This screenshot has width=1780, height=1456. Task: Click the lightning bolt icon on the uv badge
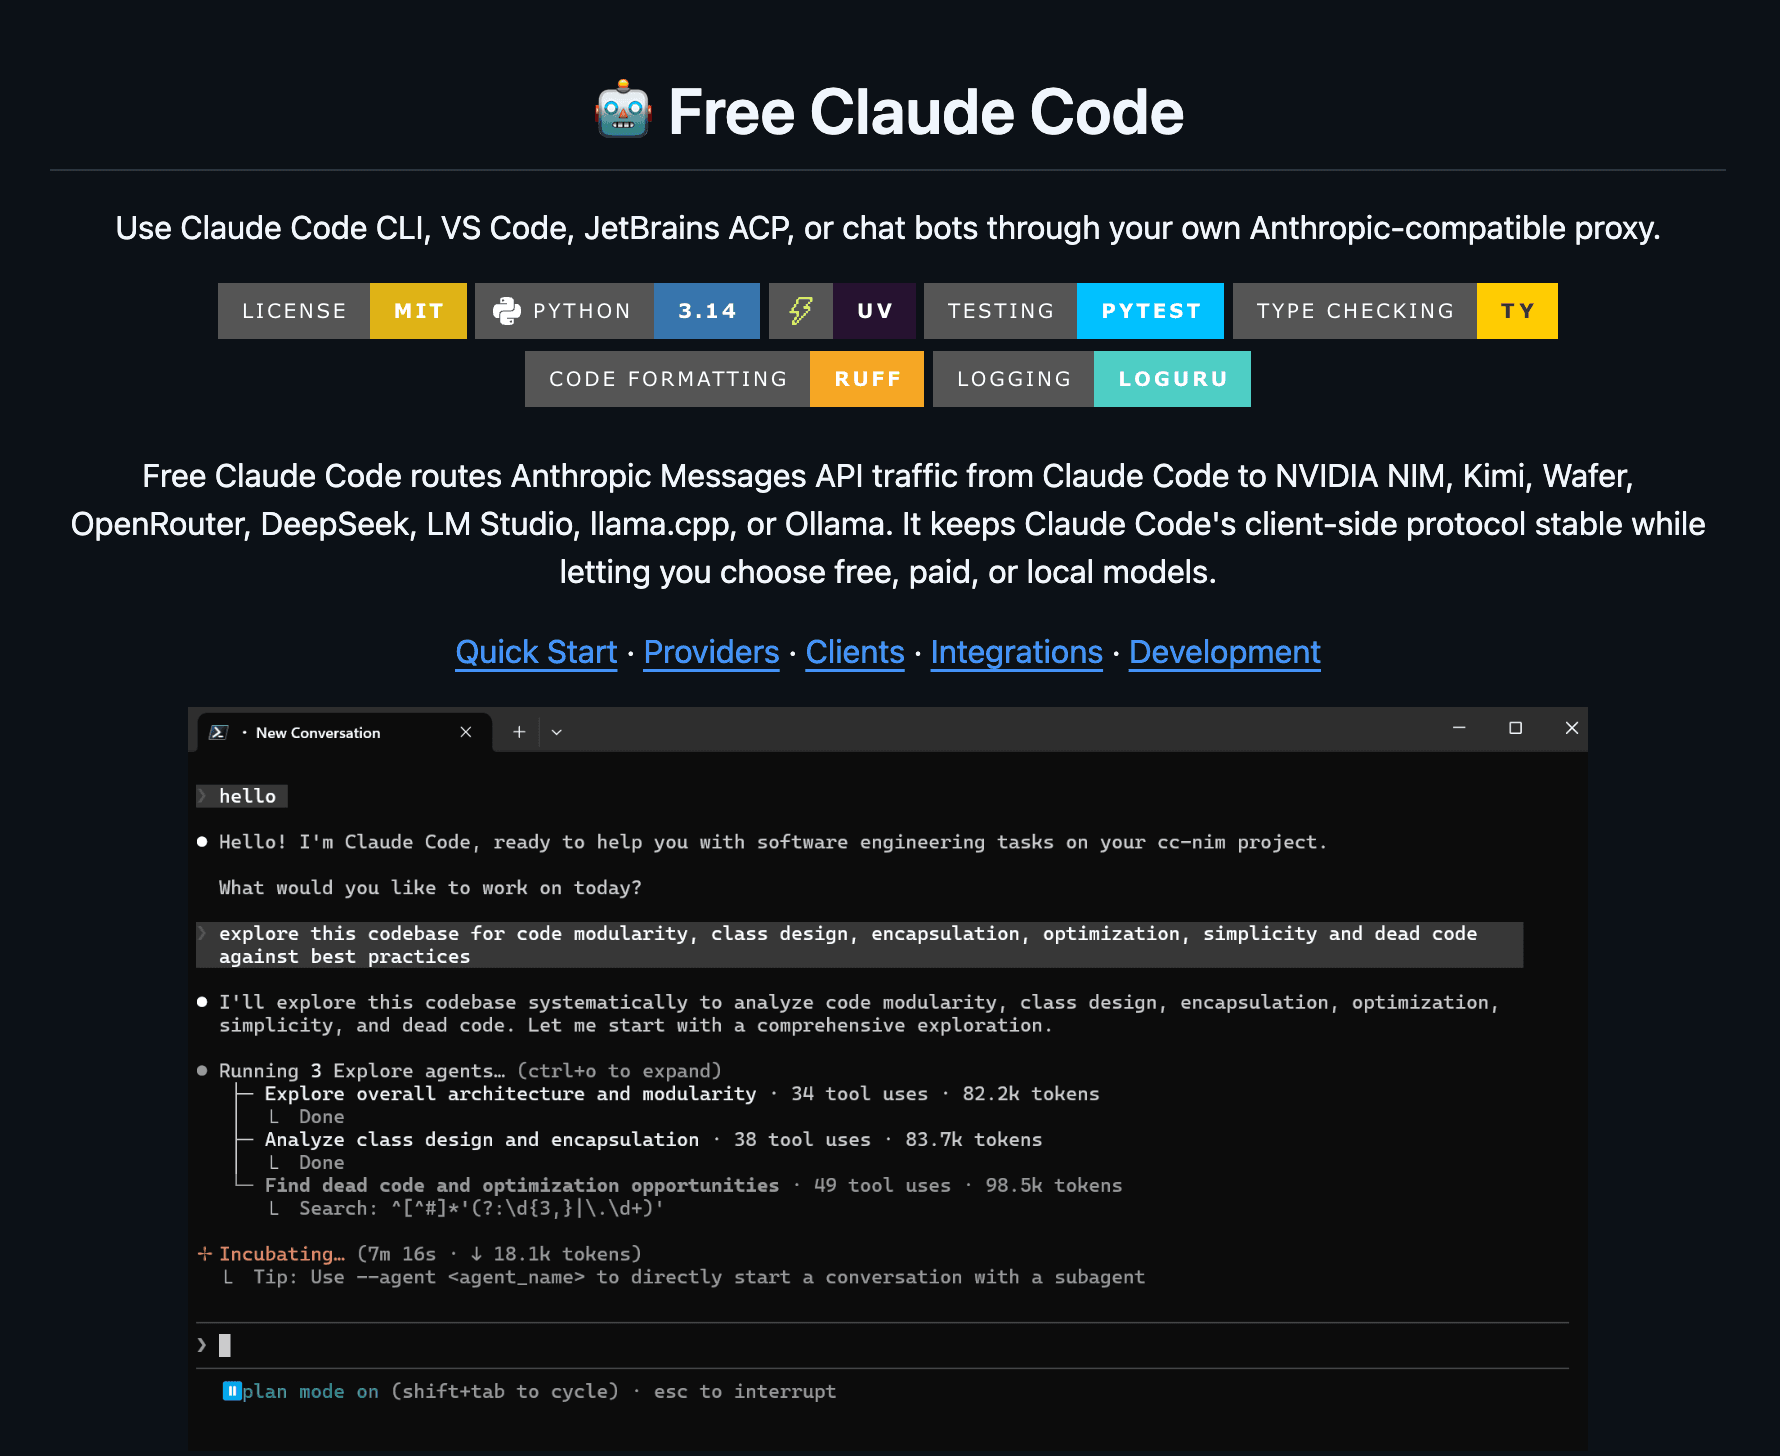pos(801,311)
